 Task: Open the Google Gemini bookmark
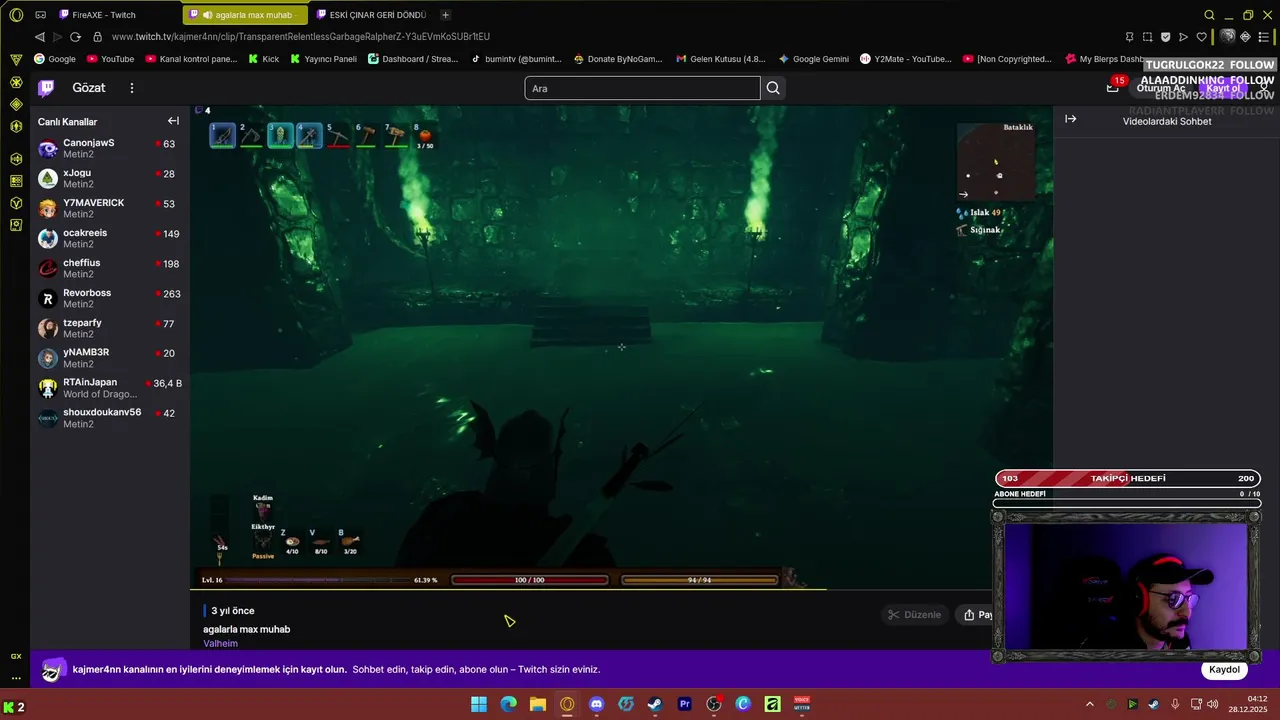pos(813,59)
